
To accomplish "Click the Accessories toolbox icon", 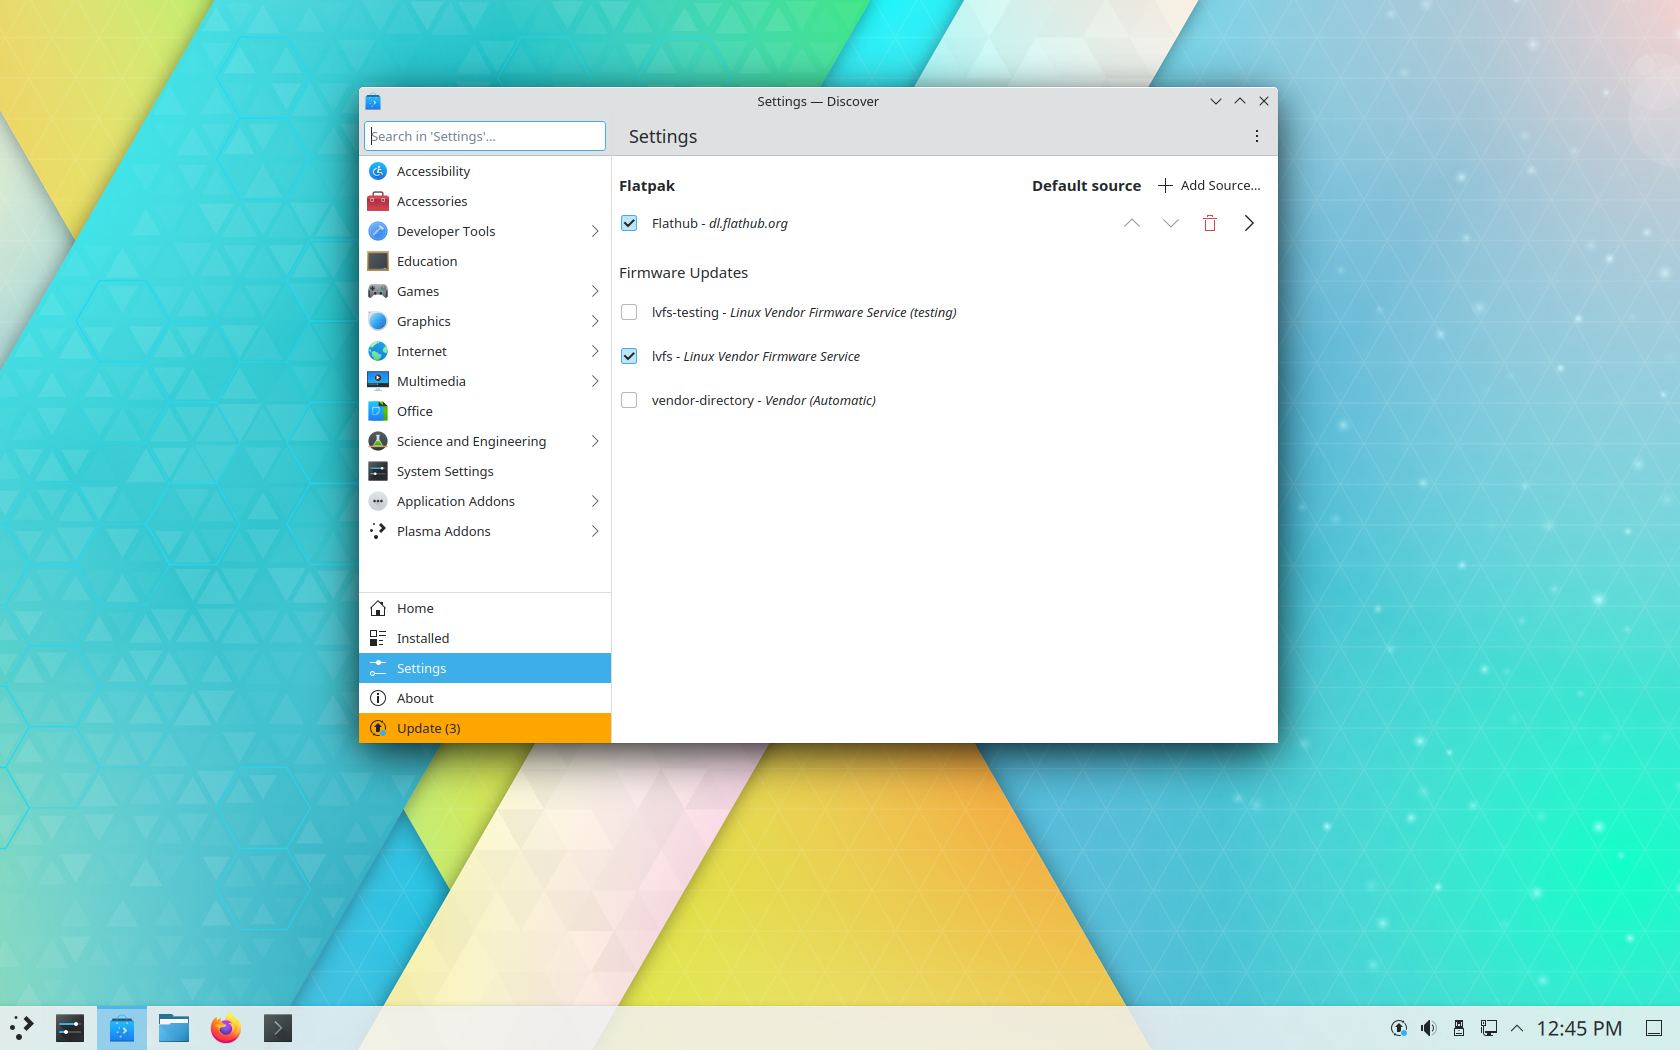I will 378,201.
